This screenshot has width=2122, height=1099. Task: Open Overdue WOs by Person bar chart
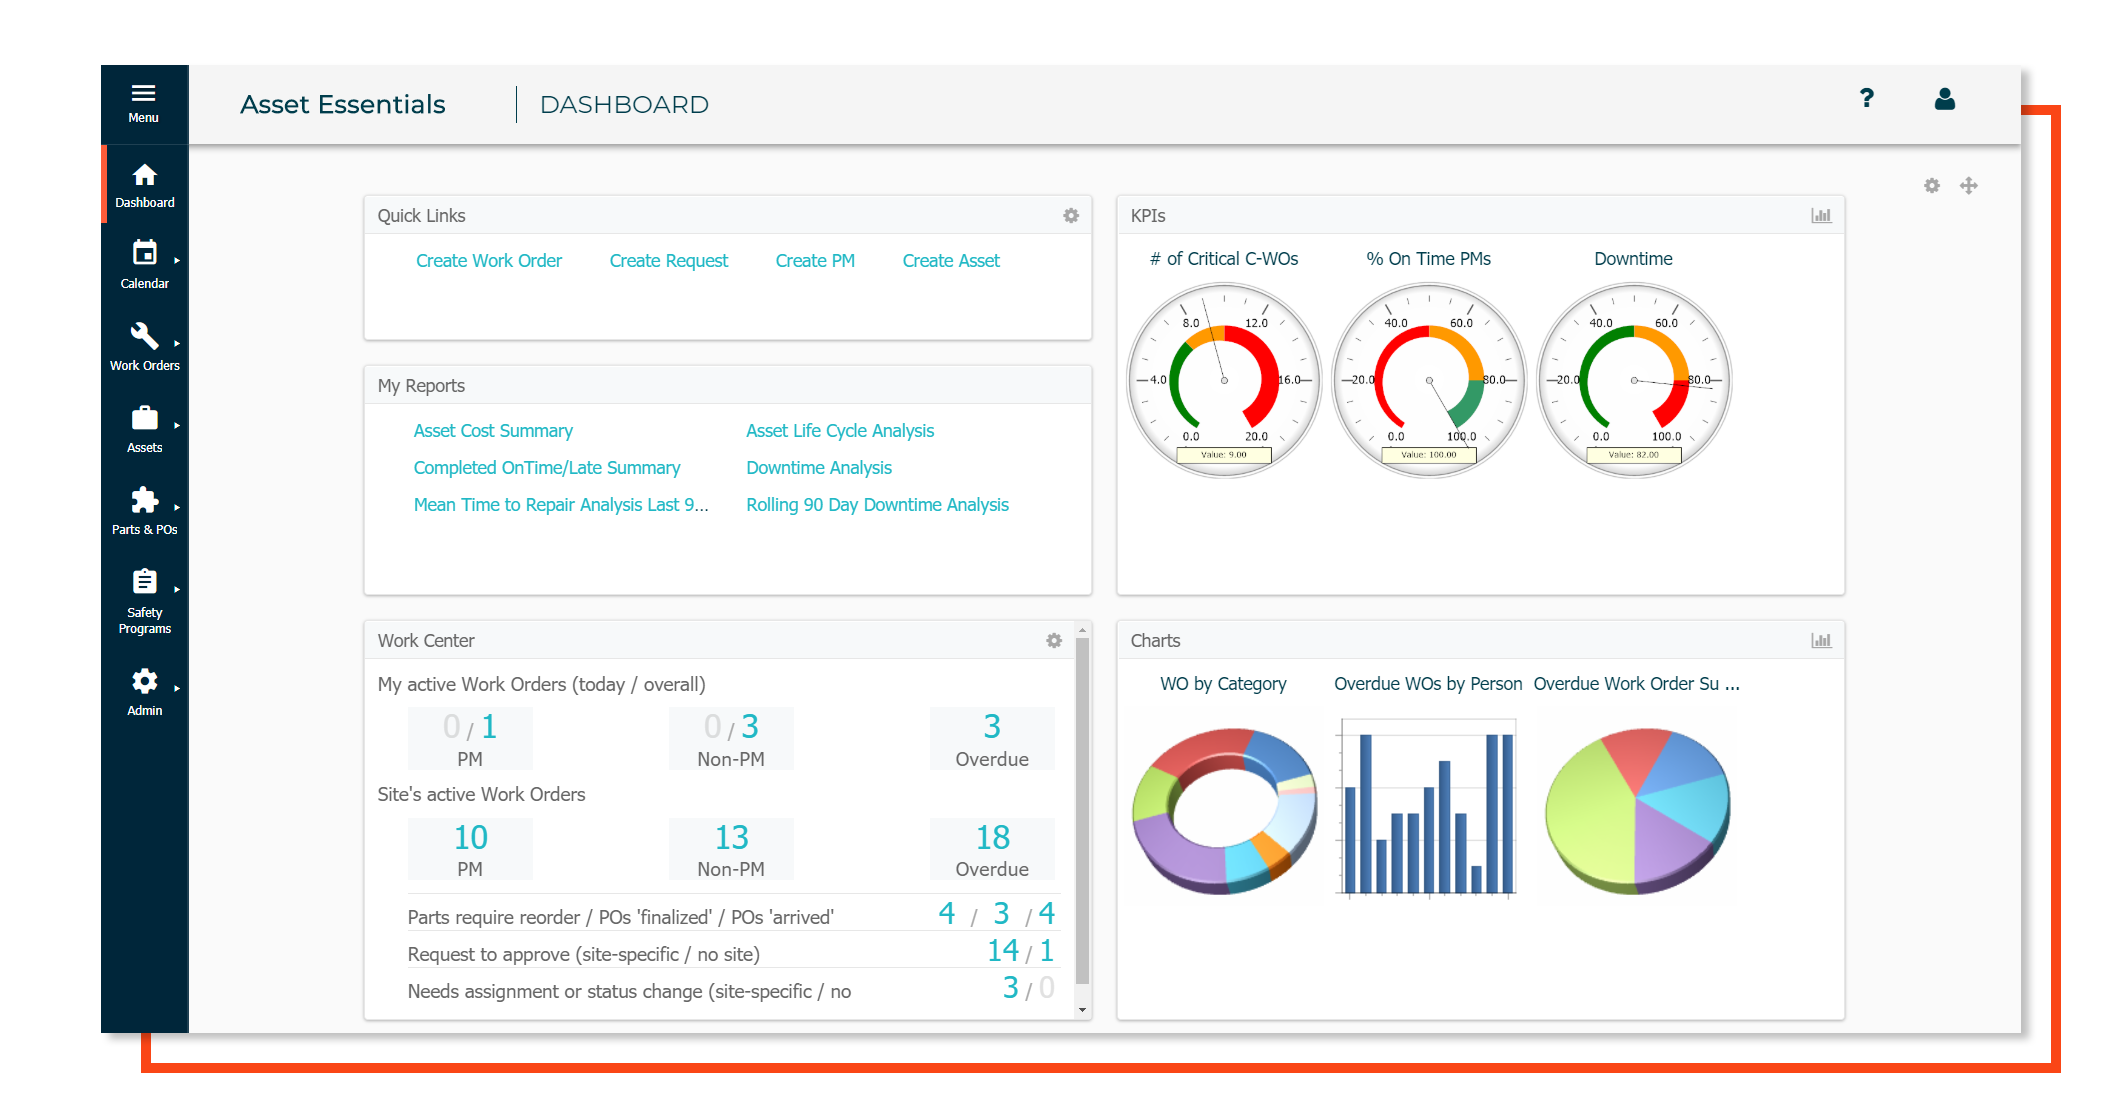click(1428, 808)
